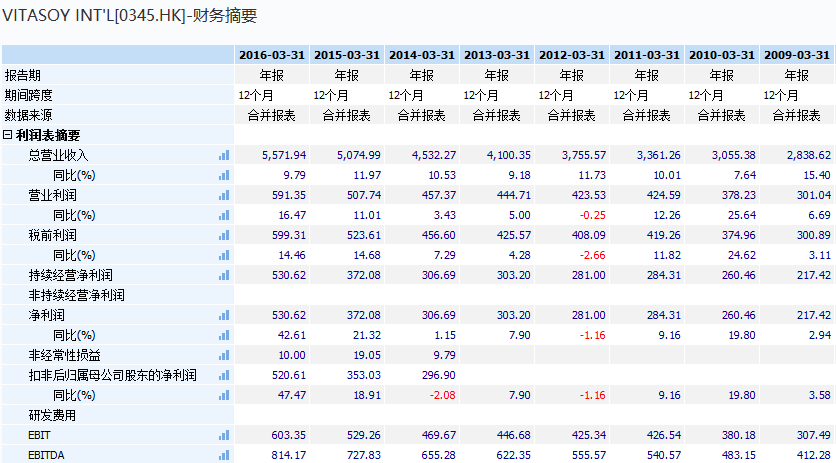Open chart icon for 扣非后归属母公司股东的净利润 row
Screen dimensions: 836x463
(224, 375)
